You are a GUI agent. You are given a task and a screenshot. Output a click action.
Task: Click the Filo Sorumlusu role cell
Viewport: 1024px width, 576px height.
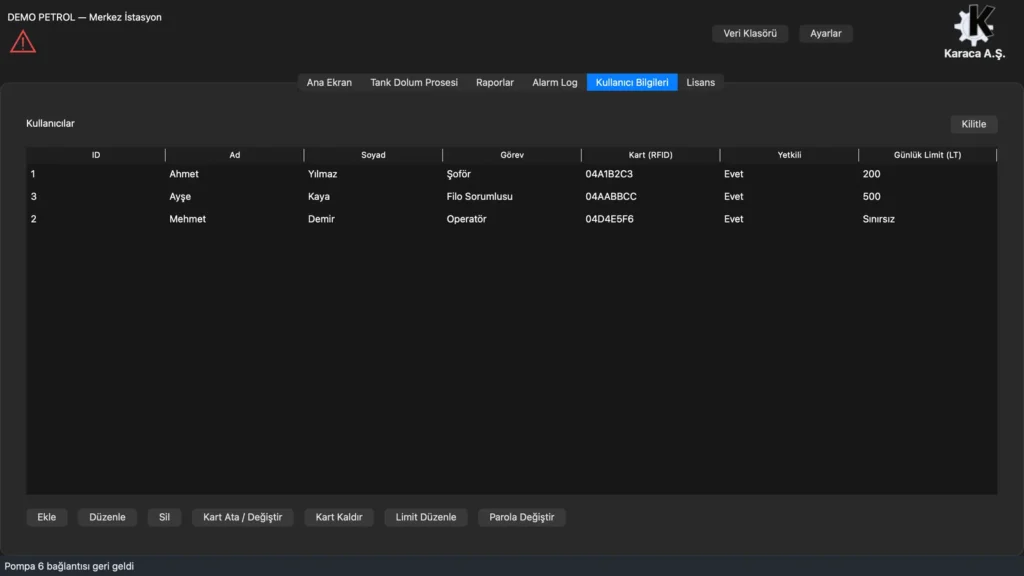coord(479,197)
